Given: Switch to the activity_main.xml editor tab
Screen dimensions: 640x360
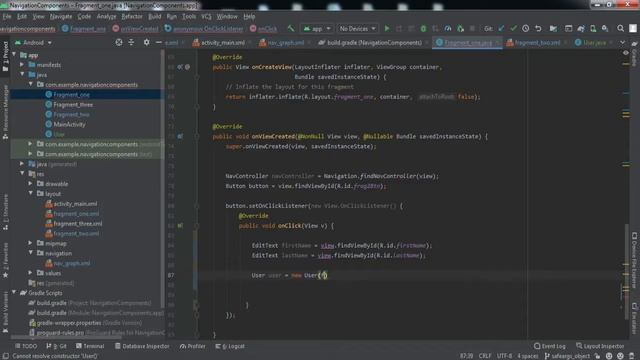Looking at the screenshot, I should 219,42.
